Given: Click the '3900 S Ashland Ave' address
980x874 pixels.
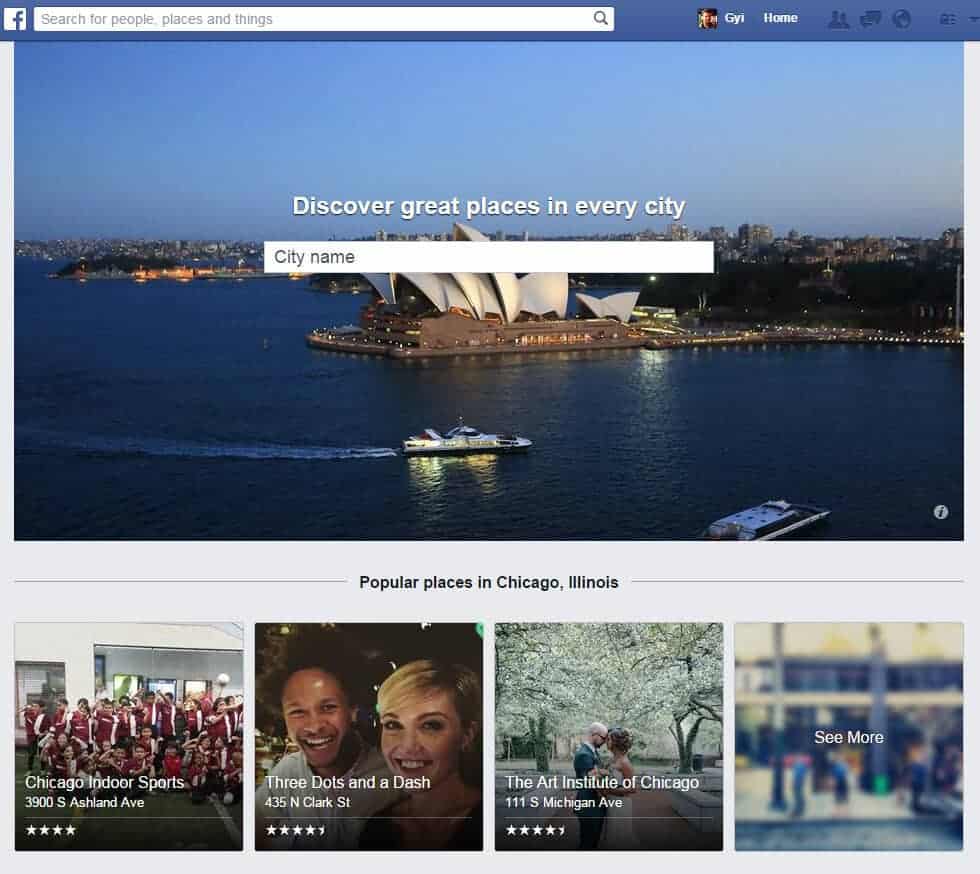Looking at the screenshot, I should 84,802.
